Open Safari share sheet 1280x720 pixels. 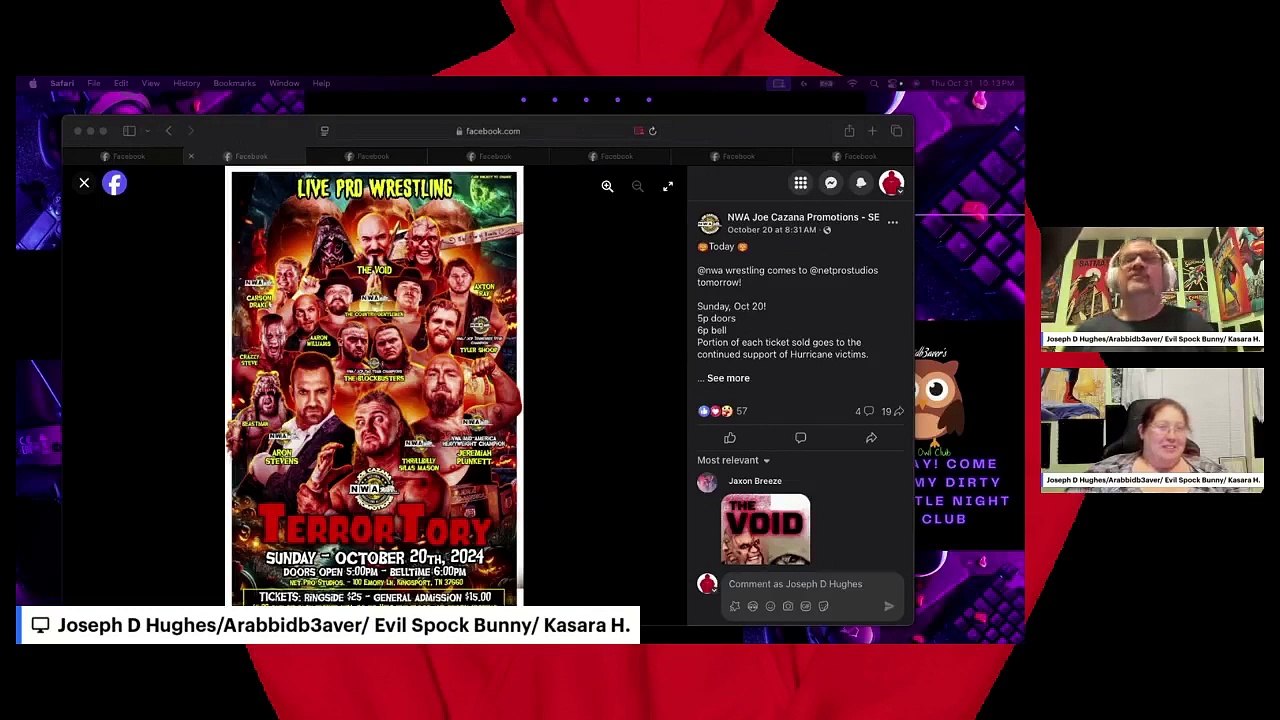click(849, 131)
